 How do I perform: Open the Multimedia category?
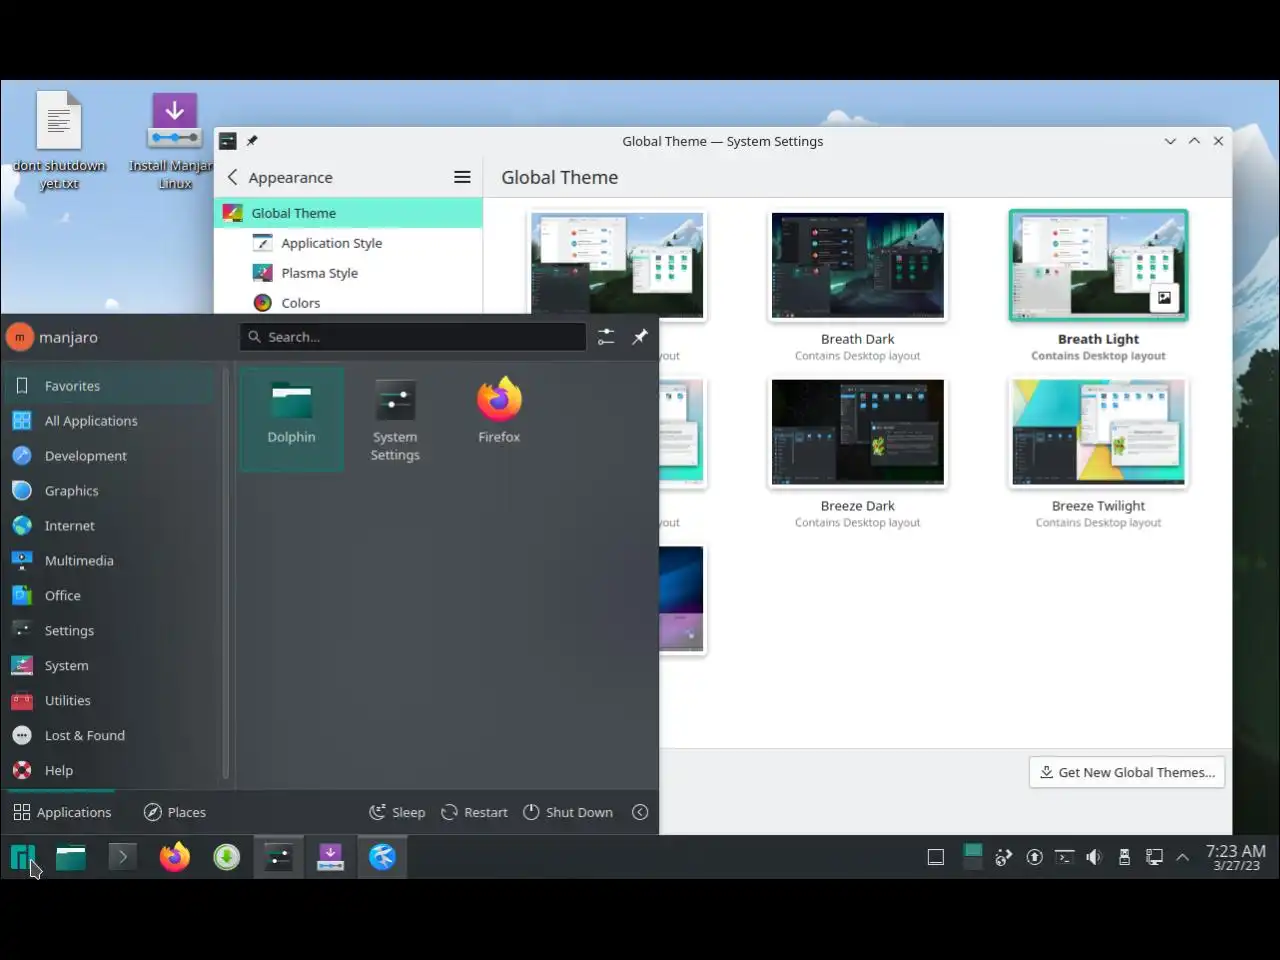110,561
